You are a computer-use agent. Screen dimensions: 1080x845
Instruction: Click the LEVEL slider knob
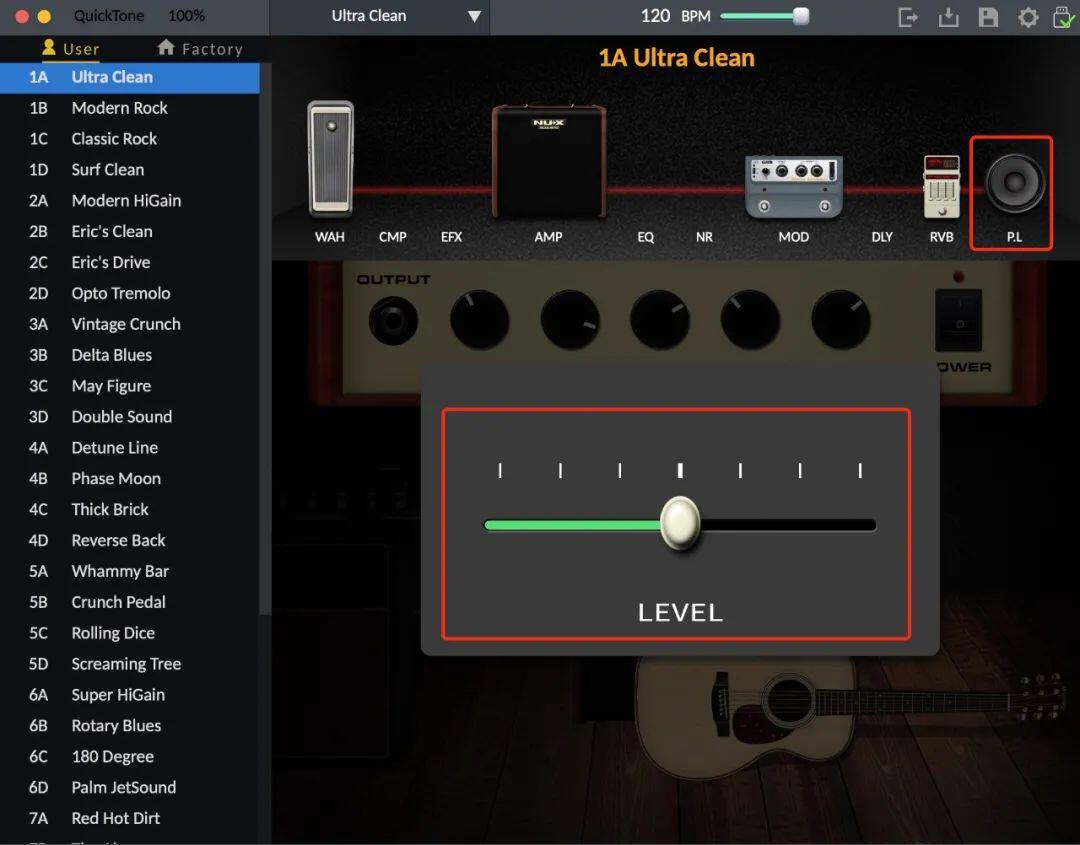[x=681, y=523]
